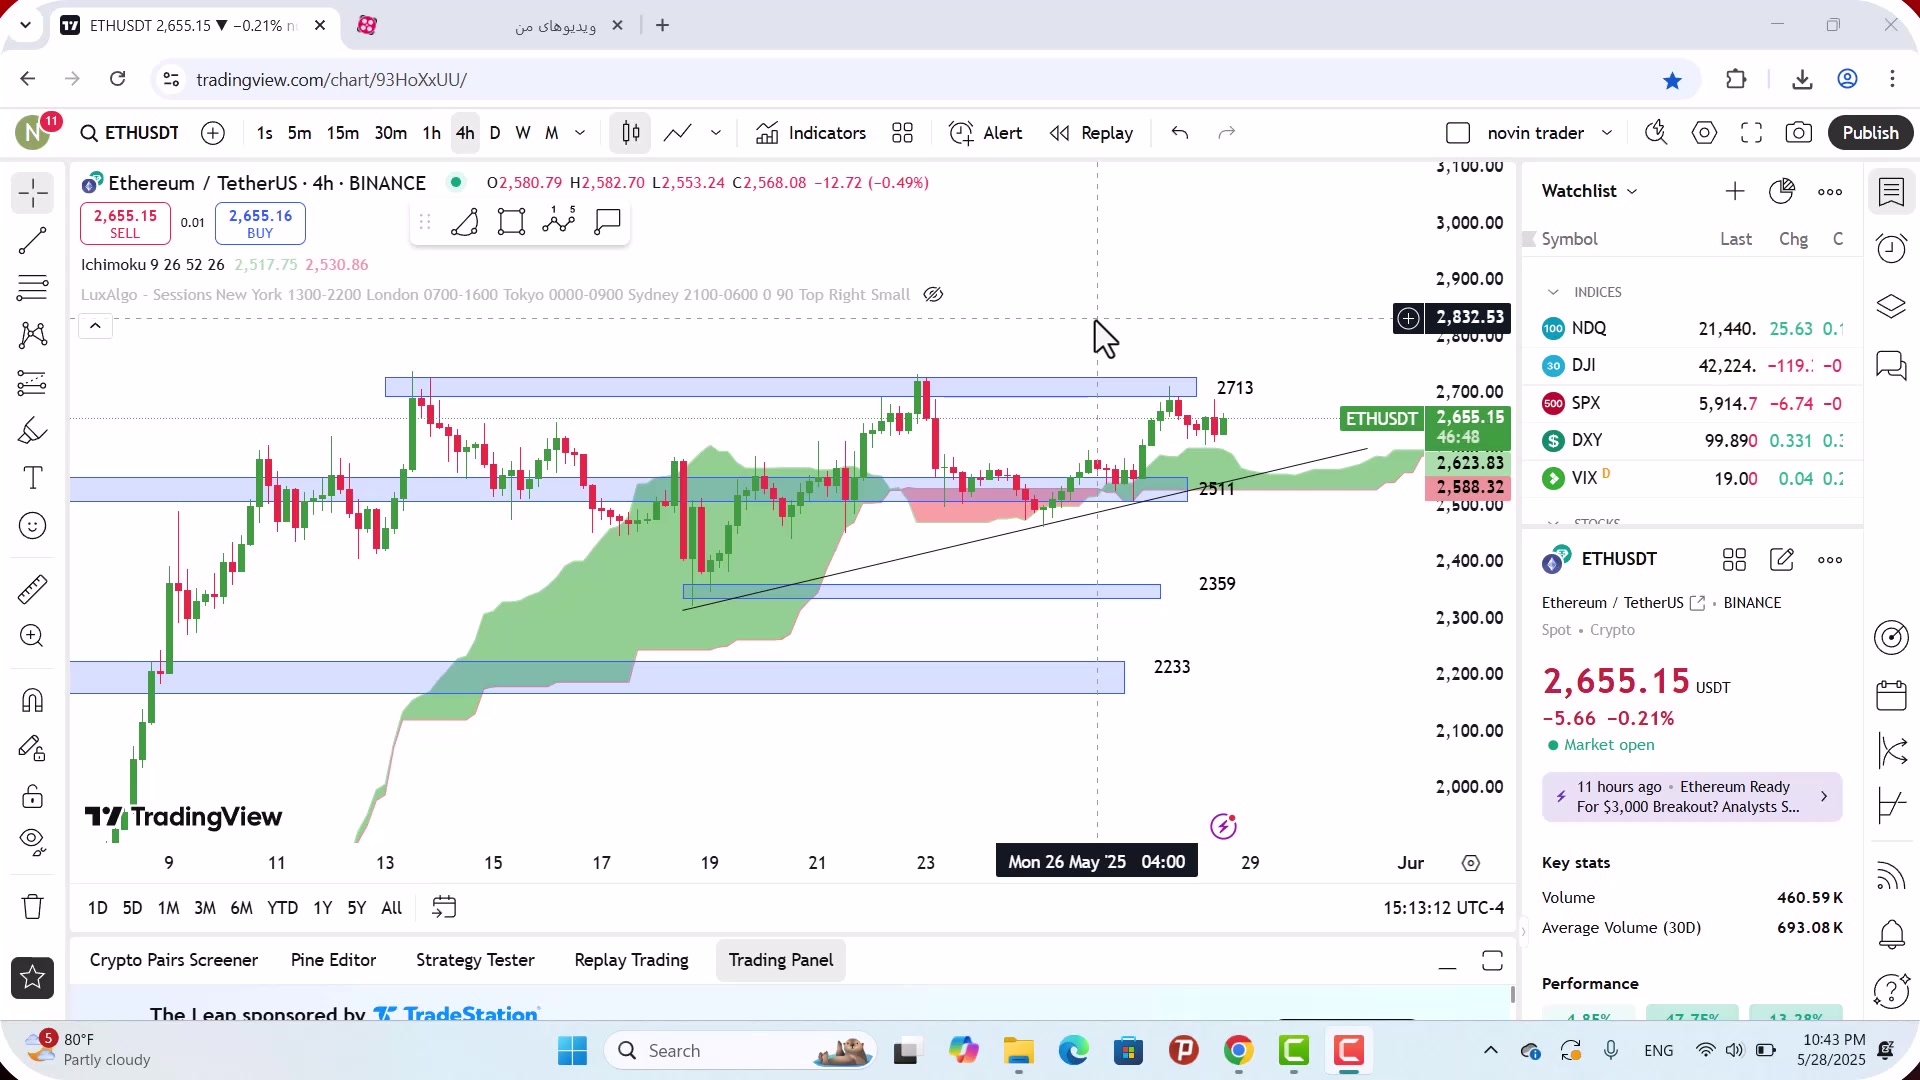The width and height of the screenshot is (1920, 1080).
Task: Open Ethereum Ready news headline
Action: [1692, 797]
